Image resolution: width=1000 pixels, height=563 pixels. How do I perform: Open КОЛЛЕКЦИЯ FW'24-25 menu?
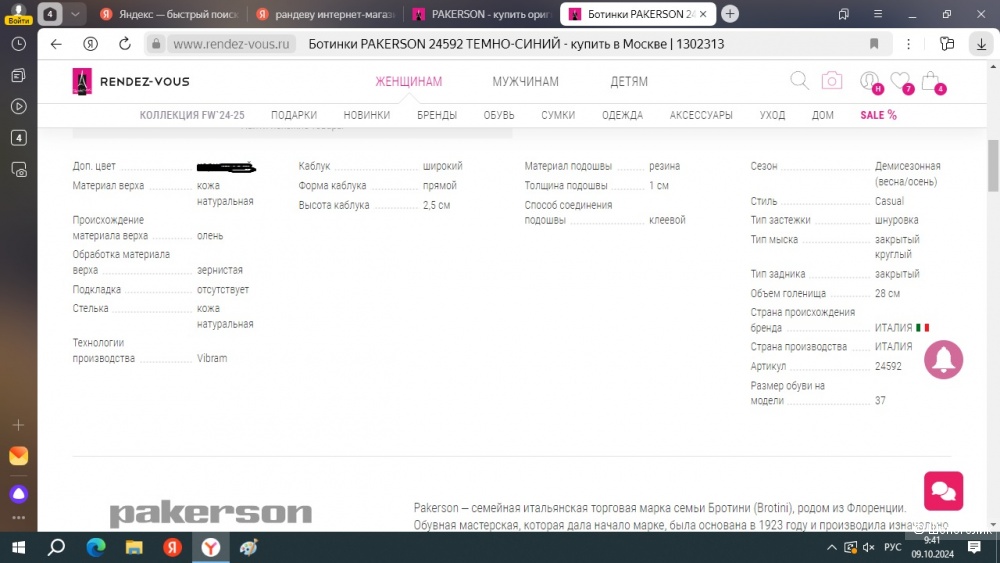click(192, 115)
